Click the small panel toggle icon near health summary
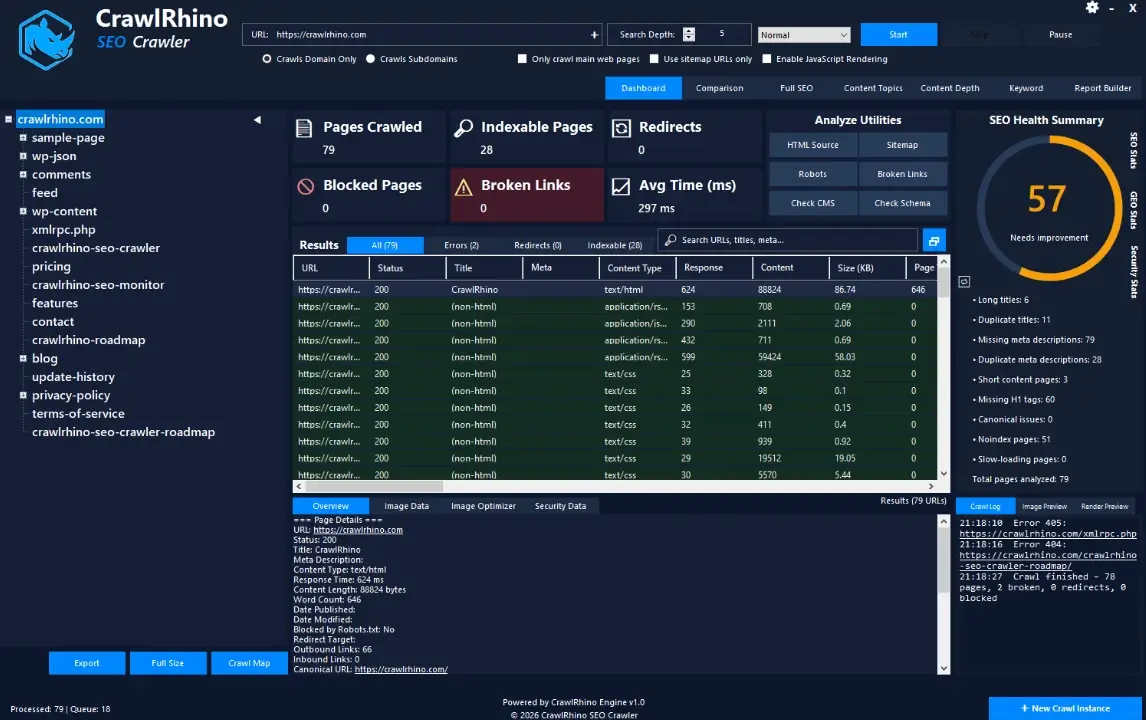1146x720 pixels. tap(964, 281)
